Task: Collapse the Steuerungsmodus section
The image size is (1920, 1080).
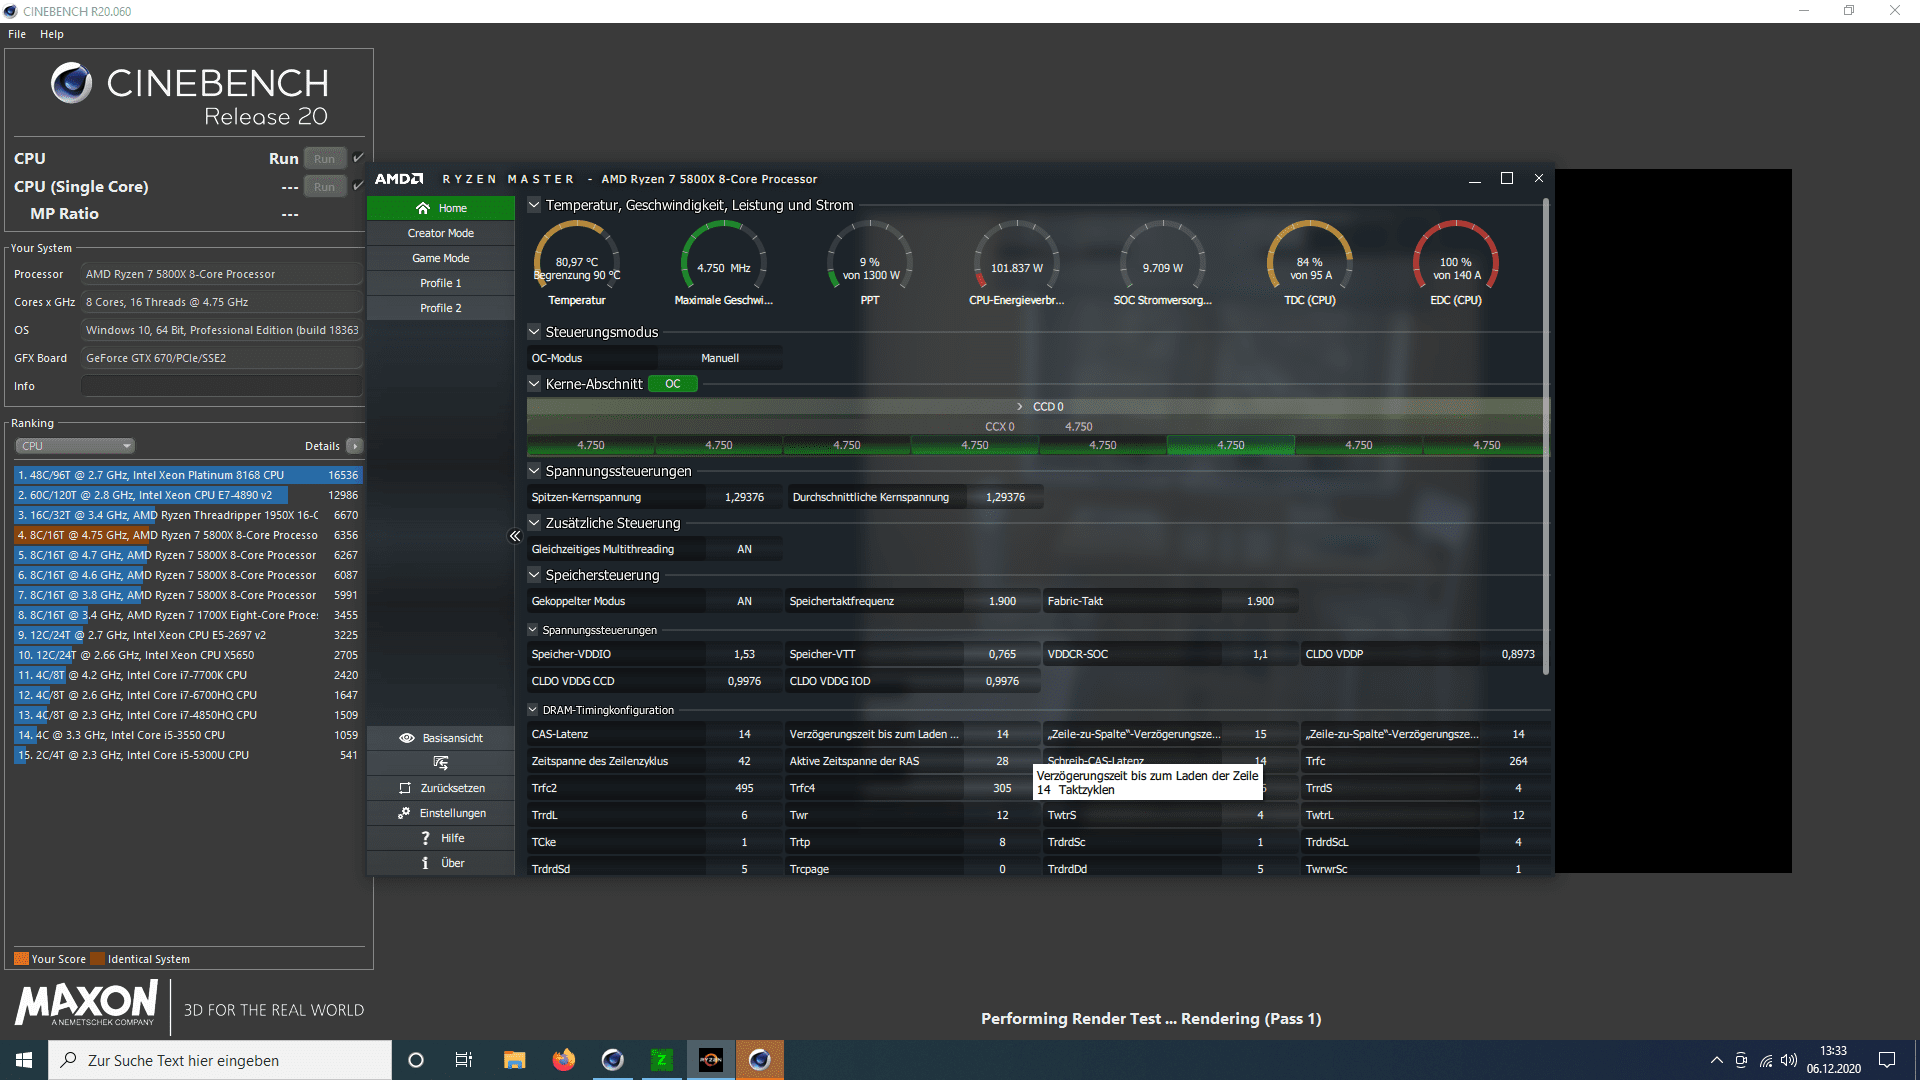Action: (x=534, y=332)
